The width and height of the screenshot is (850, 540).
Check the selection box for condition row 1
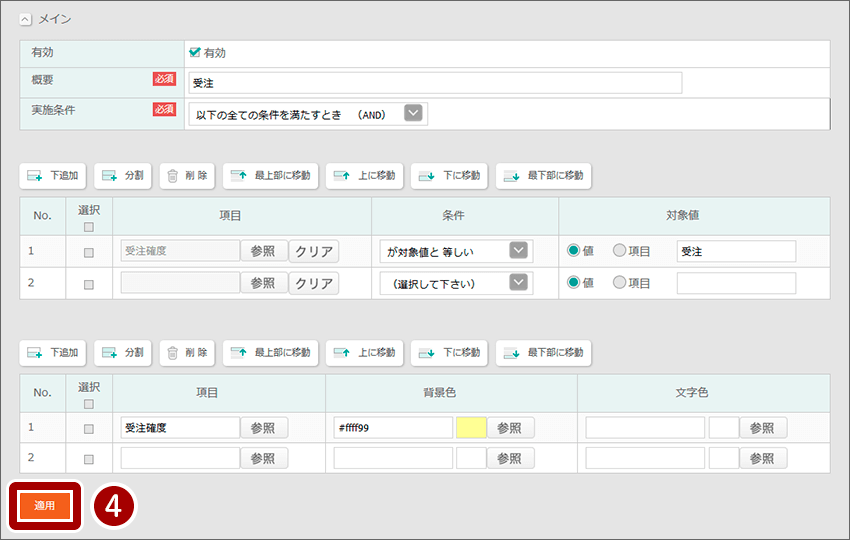(89, 253)
